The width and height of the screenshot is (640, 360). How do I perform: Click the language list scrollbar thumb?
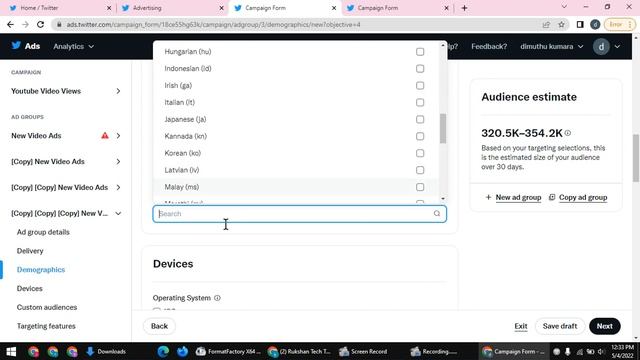[443, 129]
